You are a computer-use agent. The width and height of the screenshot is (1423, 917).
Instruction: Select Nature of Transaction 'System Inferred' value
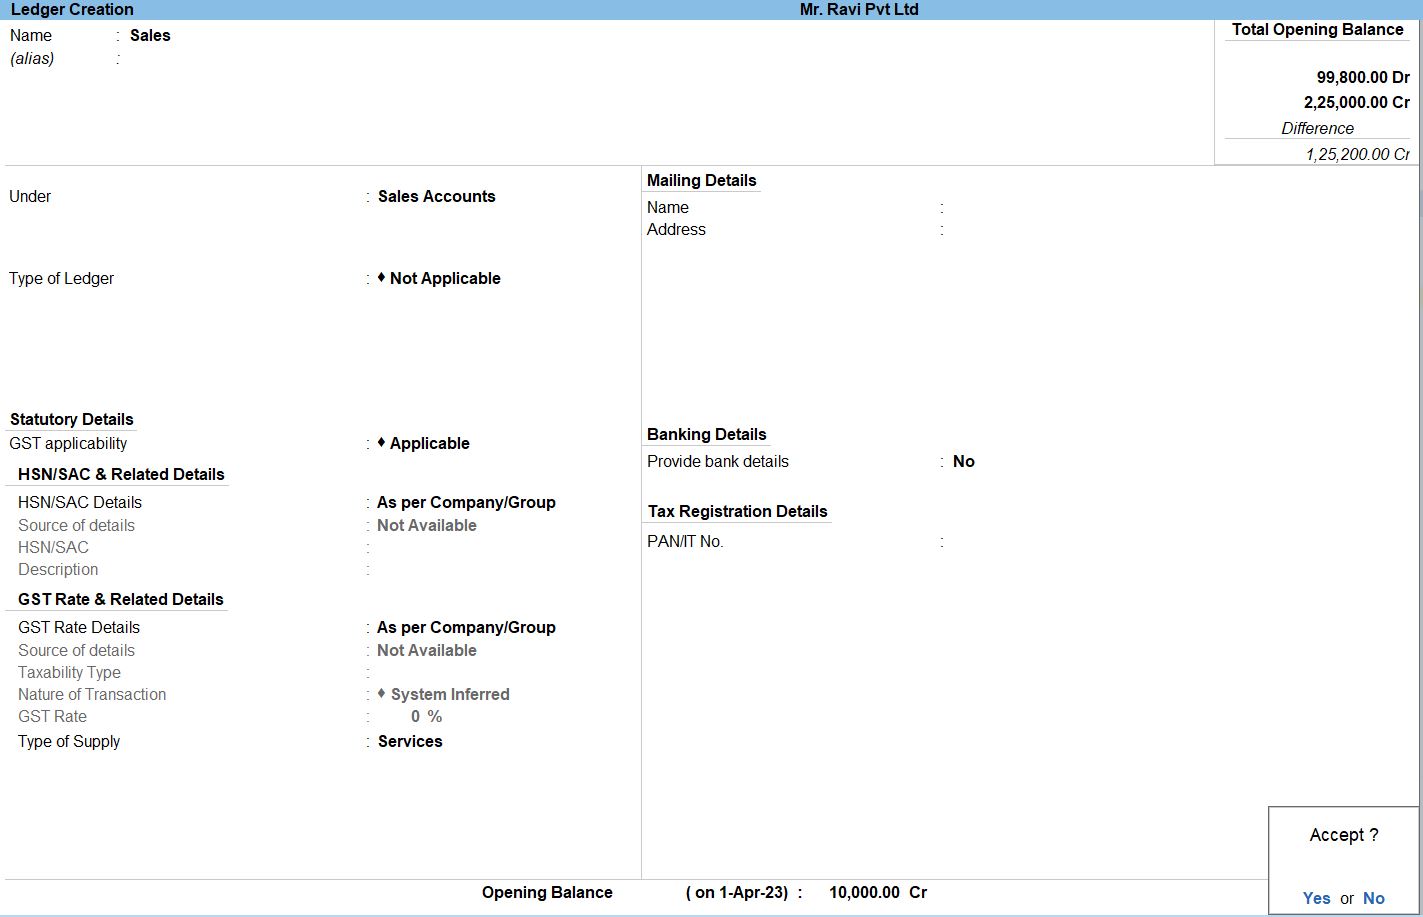tap(449, 694)
